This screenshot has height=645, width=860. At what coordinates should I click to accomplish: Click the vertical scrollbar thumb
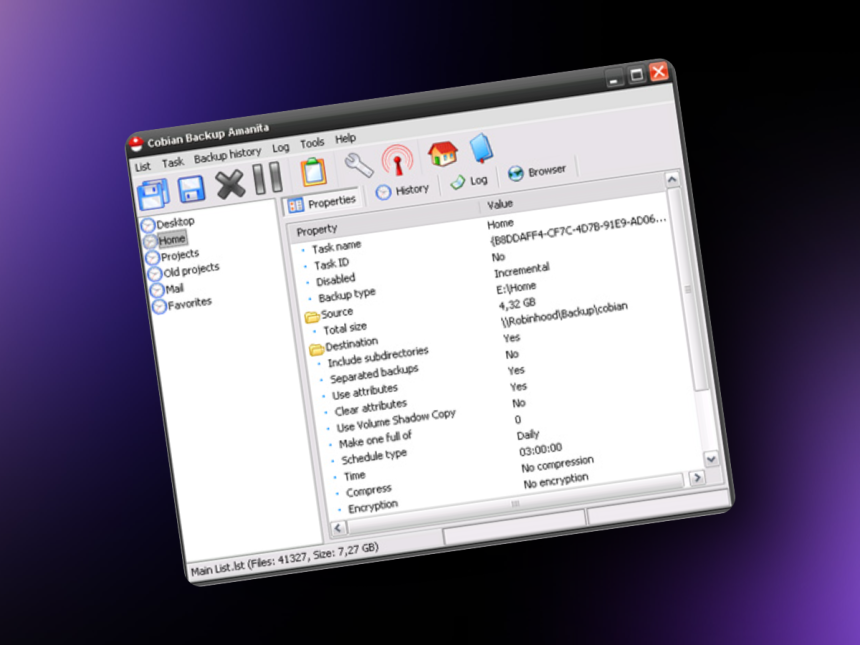point(689,290)
